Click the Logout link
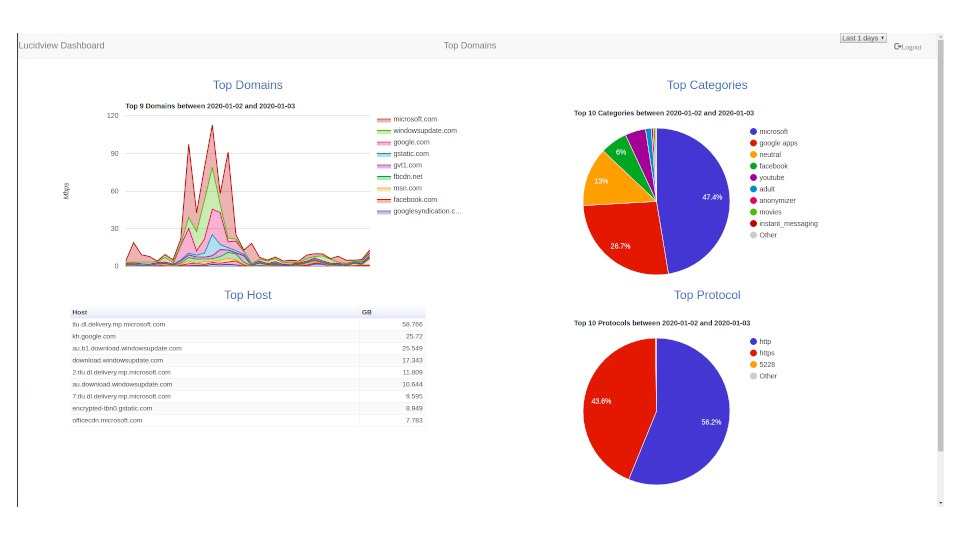 pos(908,47)
